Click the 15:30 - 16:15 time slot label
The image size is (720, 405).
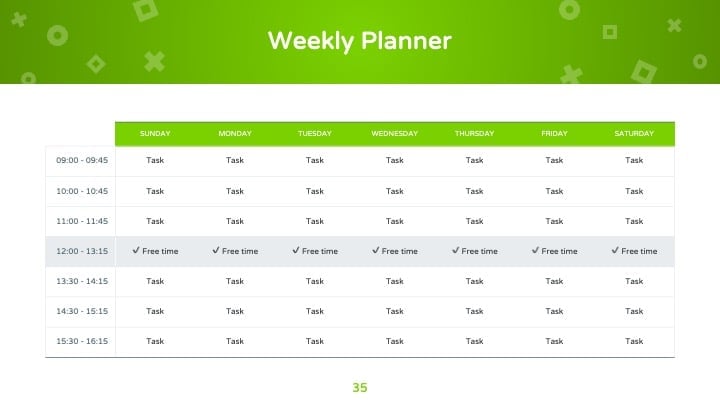(x=82, y=341)
